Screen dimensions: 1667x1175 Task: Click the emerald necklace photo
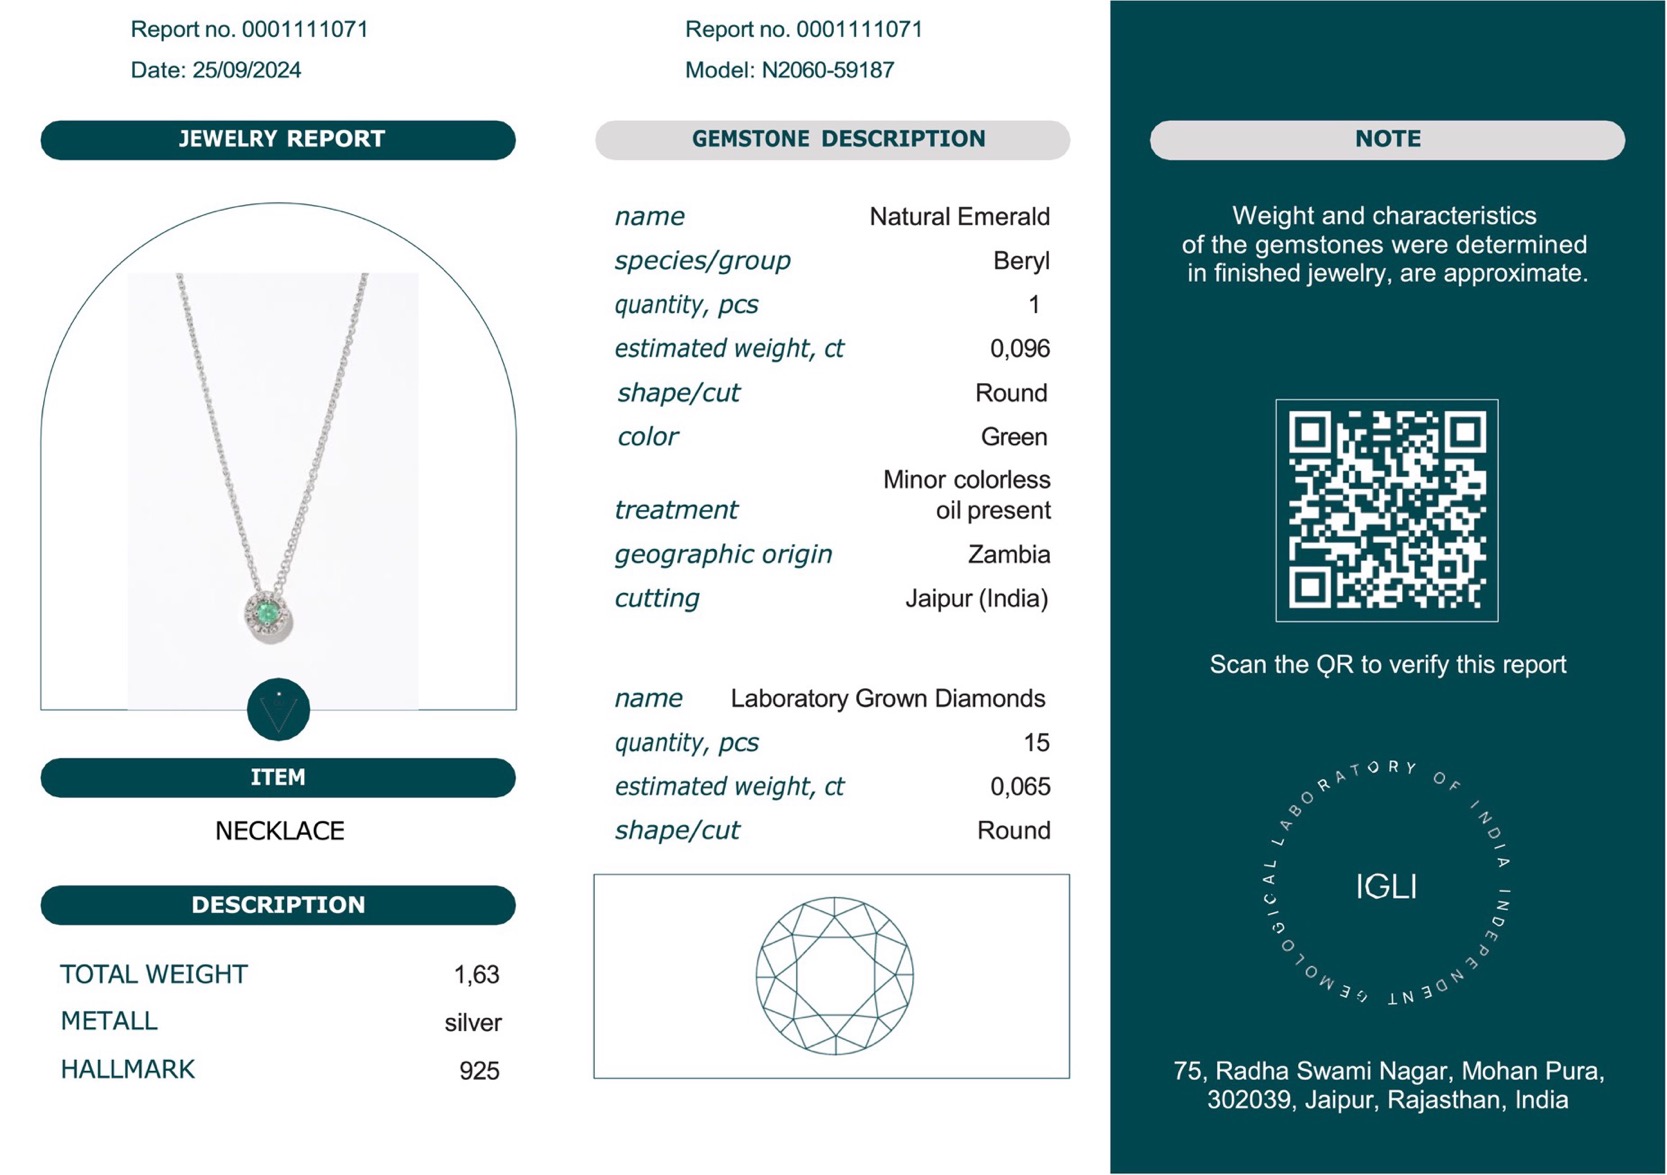(273, 491)
